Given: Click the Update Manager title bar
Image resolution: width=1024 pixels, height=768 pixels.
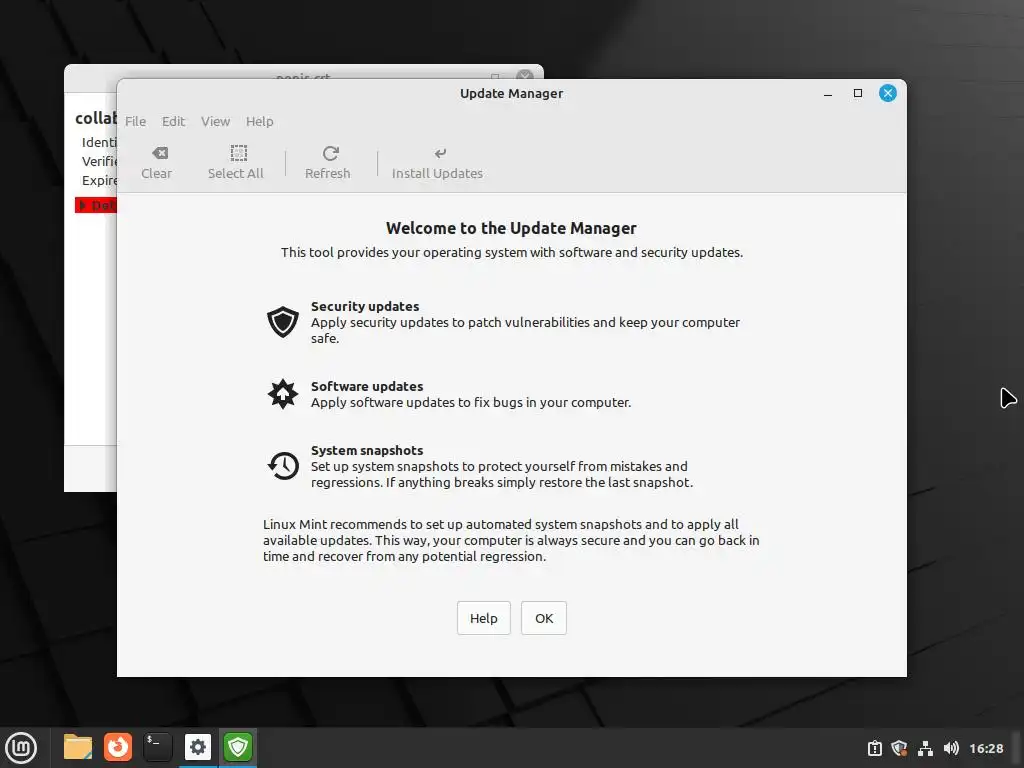Looking at the screenshot, I should [511, 93].
